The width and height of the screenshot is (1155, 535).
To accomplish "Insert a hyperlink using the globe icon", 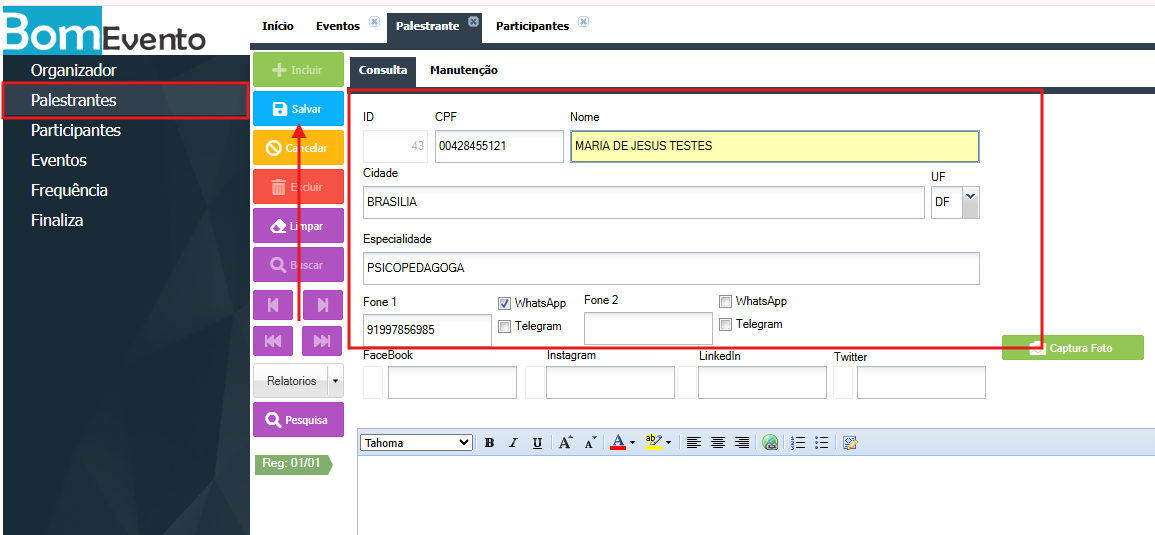I will pyautogui.click(x=770, y=443).
